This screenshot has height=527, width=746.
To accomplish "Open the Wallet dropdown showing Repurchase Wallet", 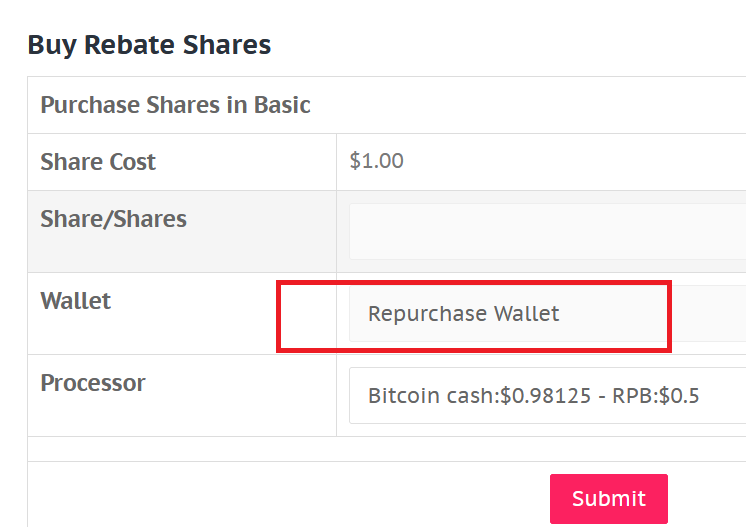I will click(548, 313).
